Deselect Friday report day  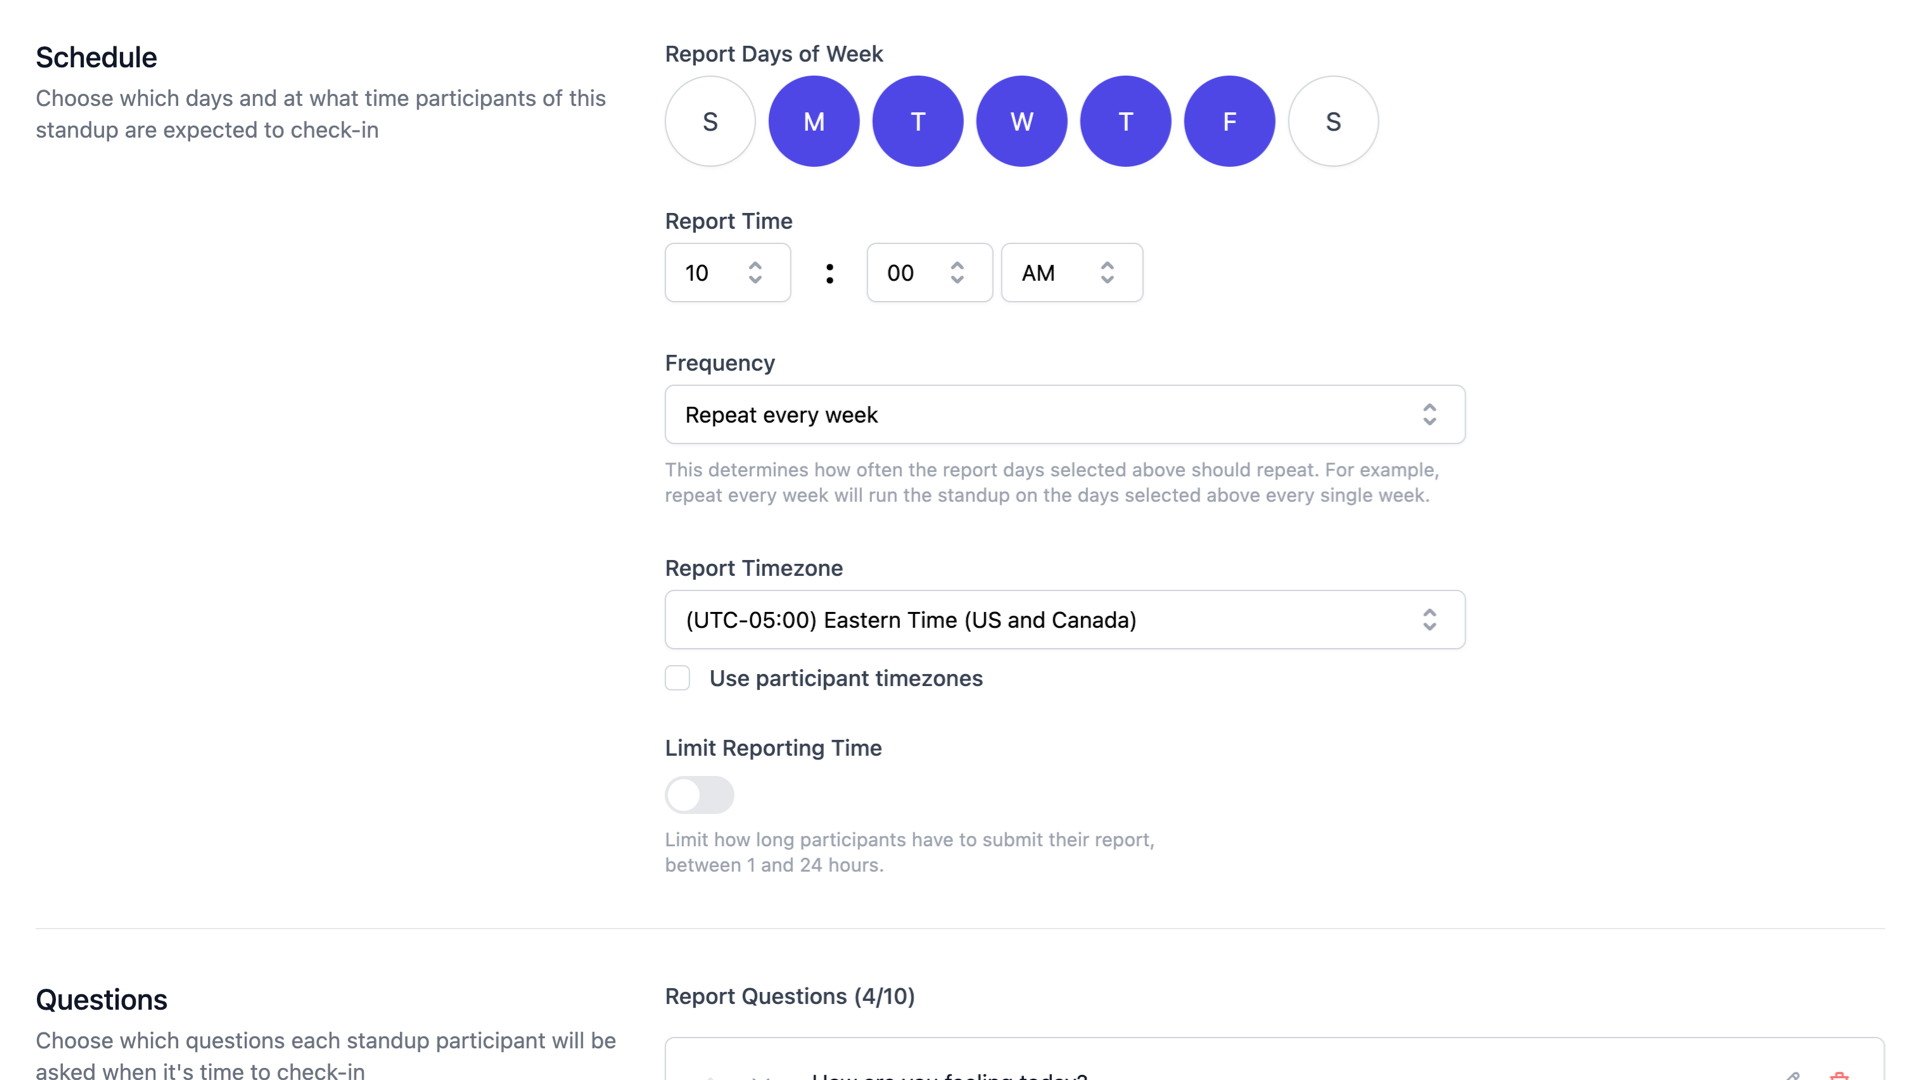point(1230,121)
